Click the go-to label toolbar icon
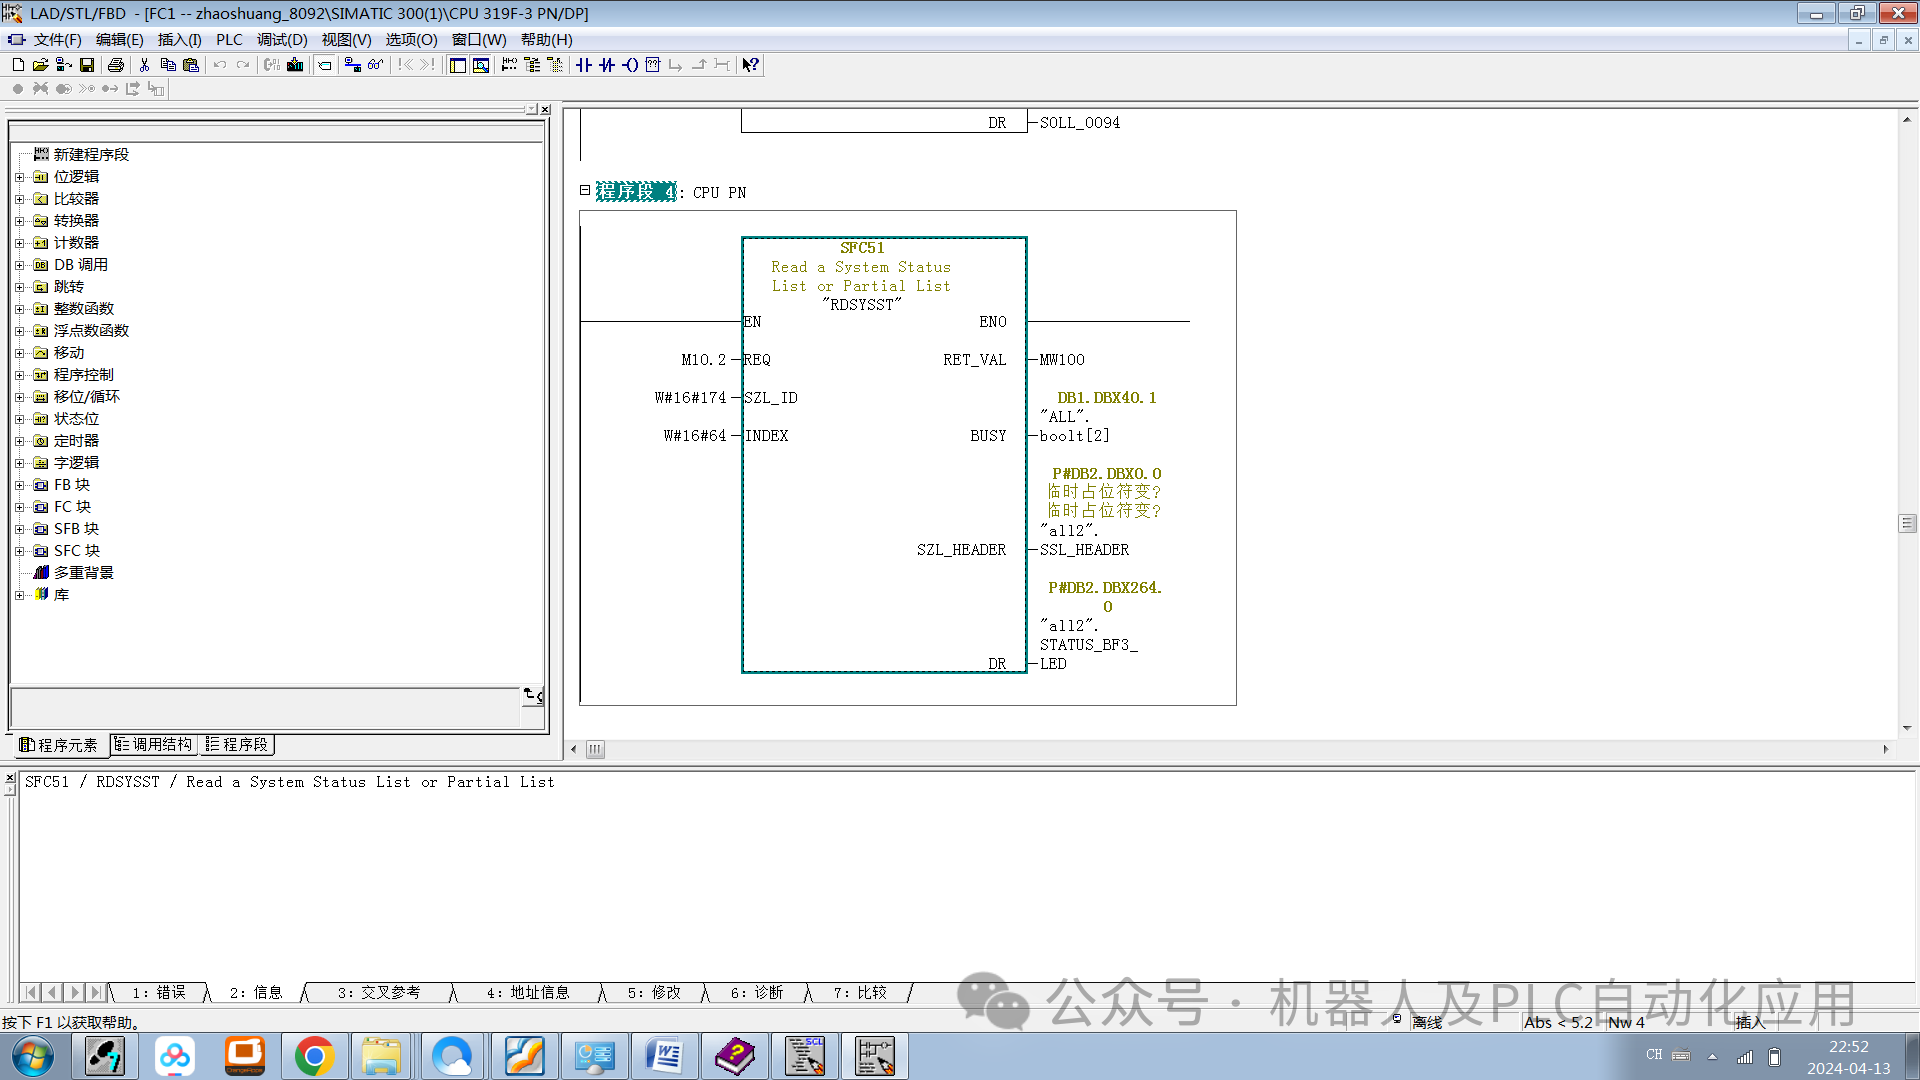 (325, 65)
